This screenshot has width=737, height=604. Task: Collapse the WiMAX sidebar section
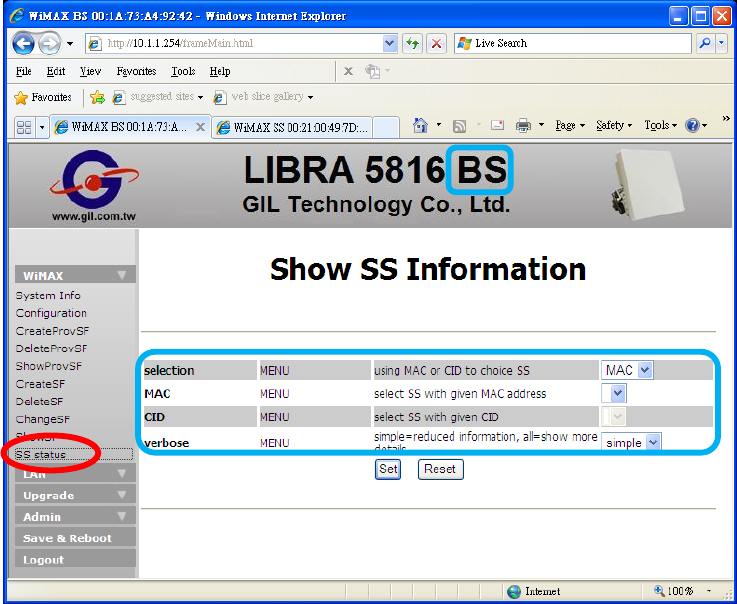[75, 275]
